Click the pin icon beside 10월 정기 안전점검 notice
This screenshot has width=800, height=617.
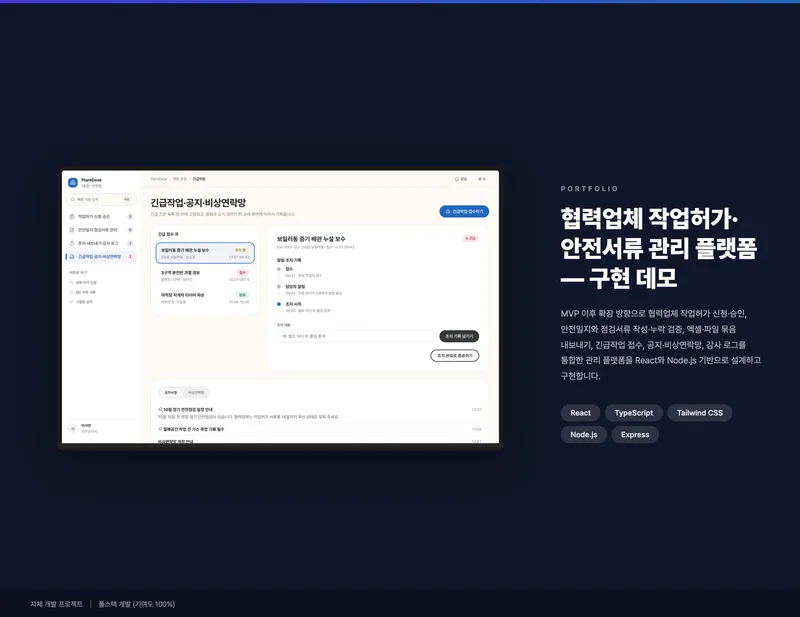tap(160, 409)
